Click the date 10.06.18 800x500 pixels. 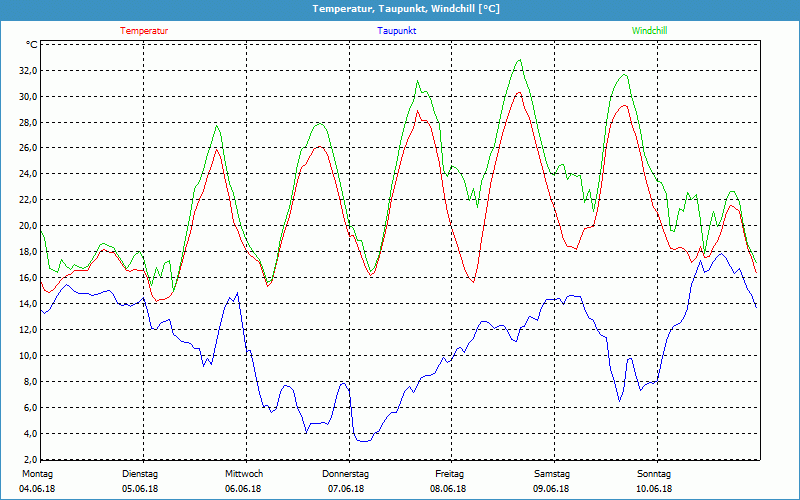[x=654, y=489]
